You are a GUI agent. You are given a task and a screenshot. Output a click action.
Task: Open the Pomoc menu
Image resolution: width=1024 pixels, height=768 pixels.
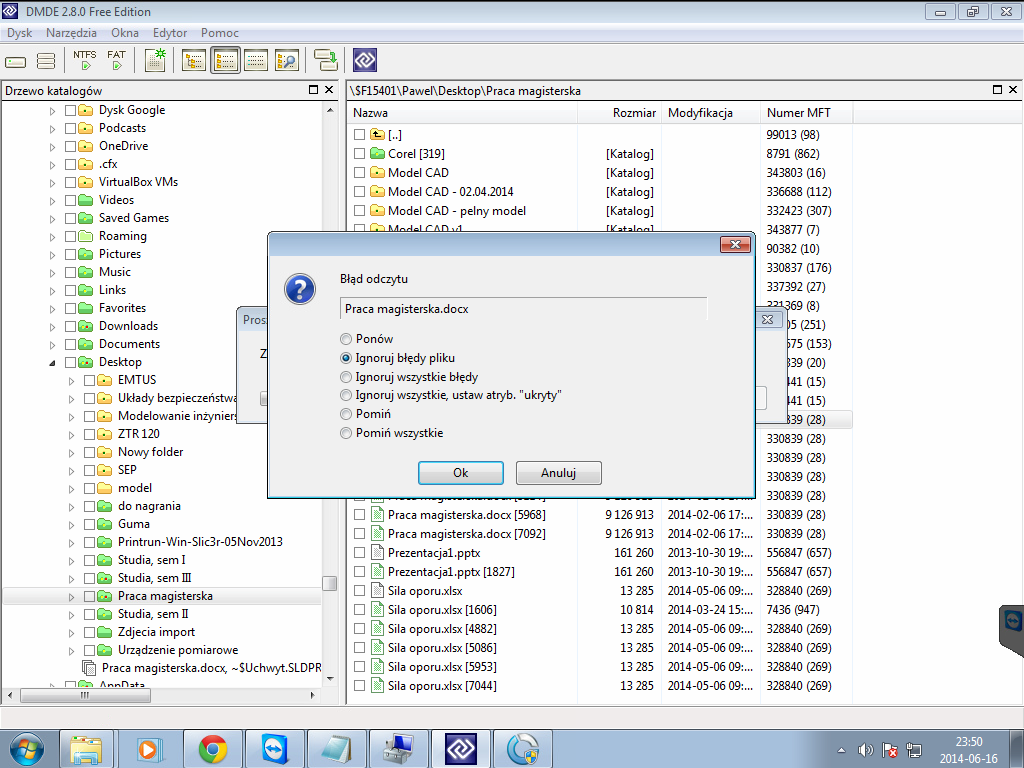pos(219,33)
